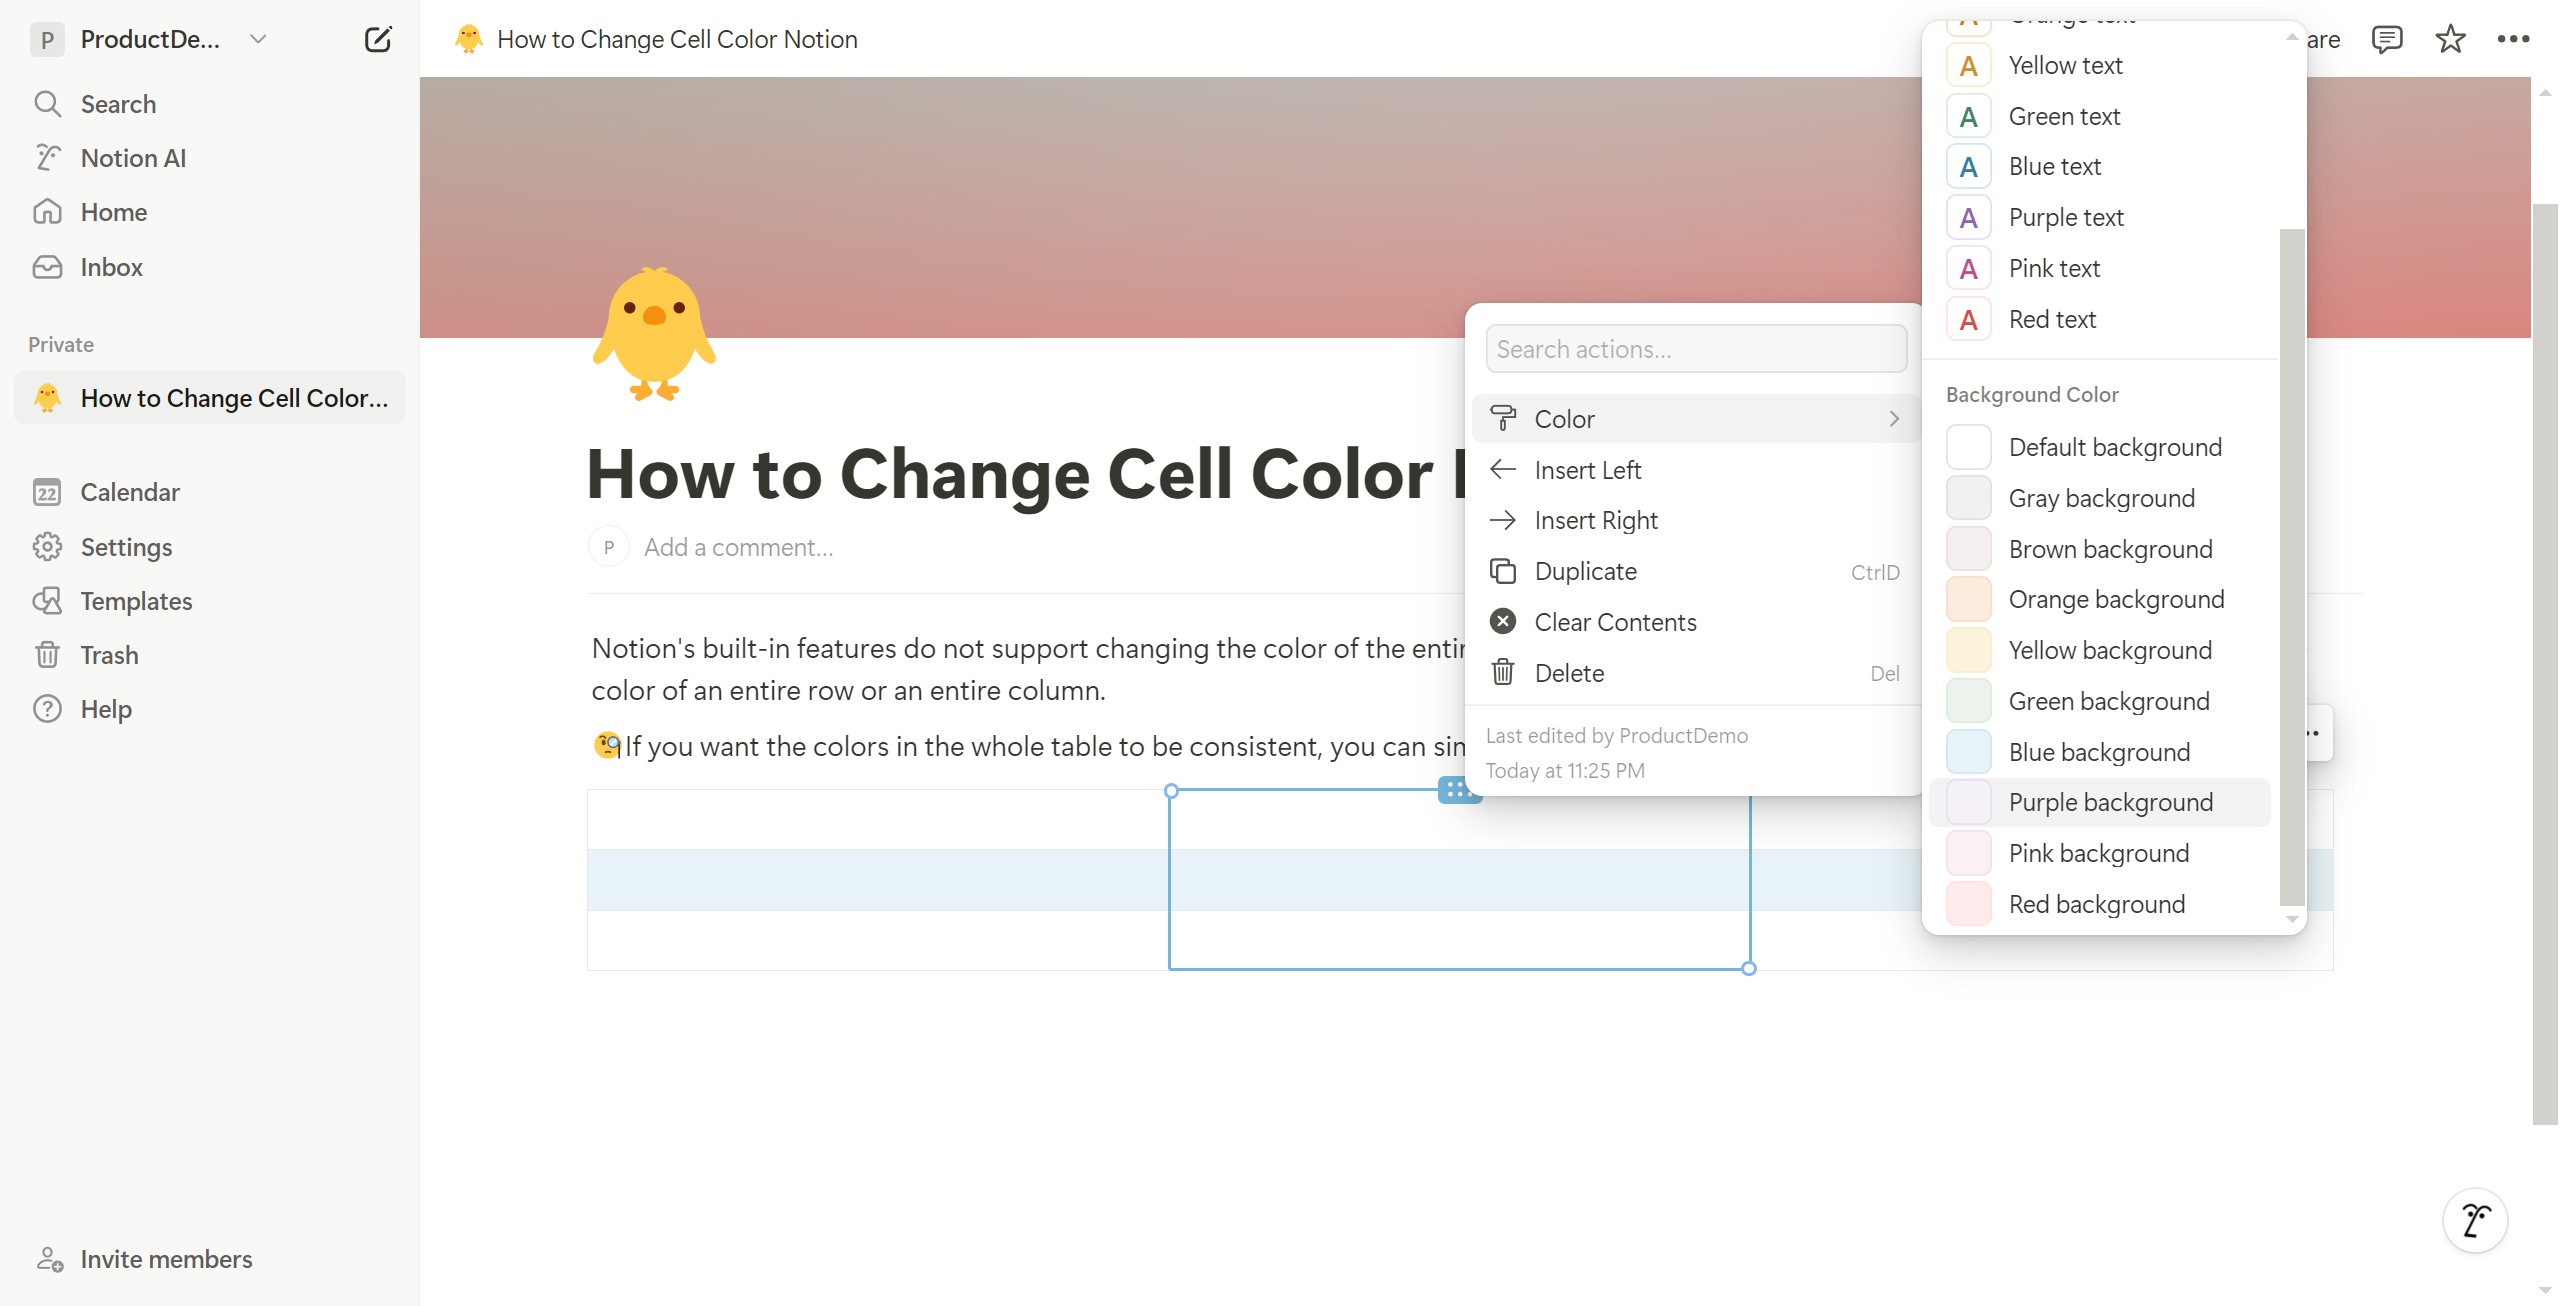Click the color menu scroll-down arrow
Image resolution: width=2561 pixels, height=1306 pixels.
click(x=2292, y=919)
